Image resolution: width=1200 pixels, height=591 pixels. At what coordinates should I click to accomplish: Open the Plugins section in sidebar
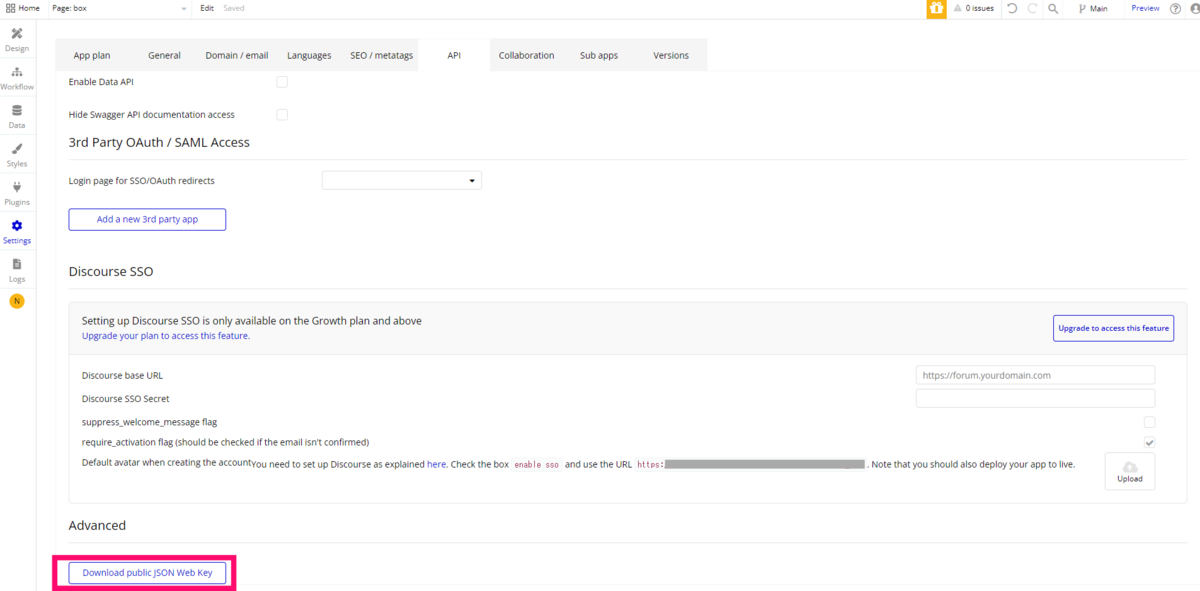17,194
